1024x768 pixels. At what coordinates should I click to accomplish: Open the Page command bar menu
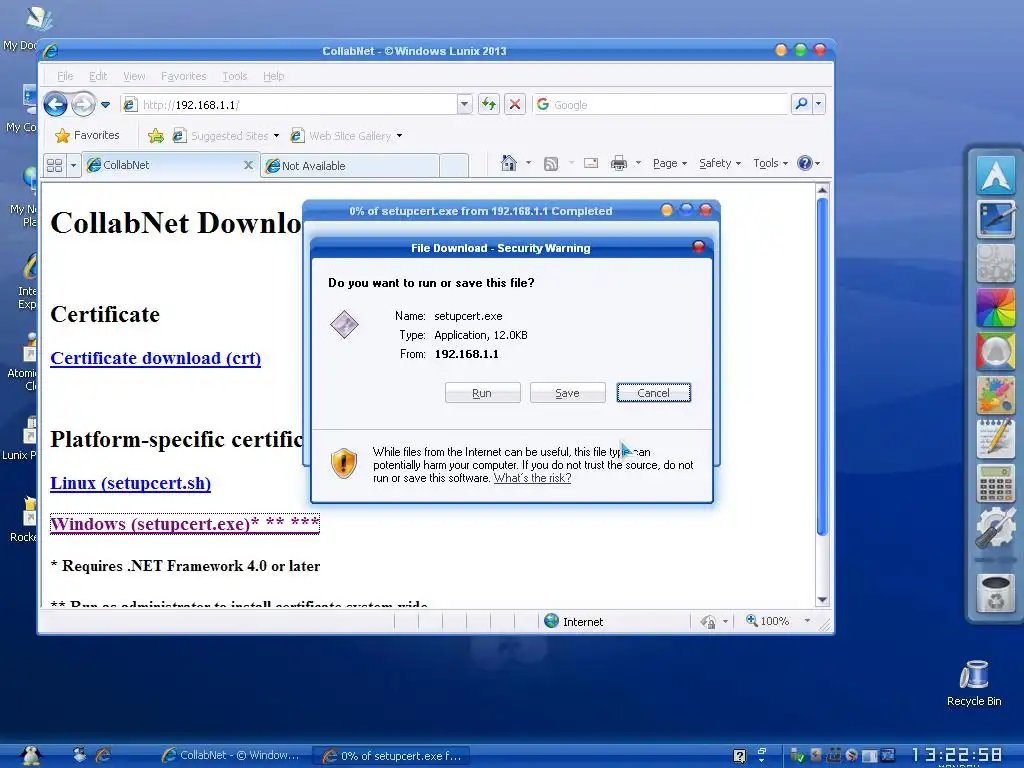point(669,163)
